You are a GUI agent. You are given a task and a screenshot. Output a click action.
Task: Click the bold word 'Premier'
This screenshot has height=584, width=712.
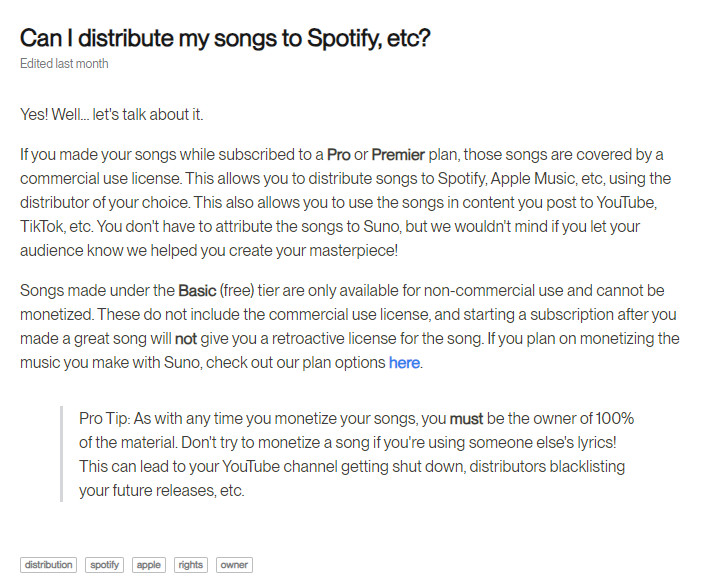click(398, 155)
